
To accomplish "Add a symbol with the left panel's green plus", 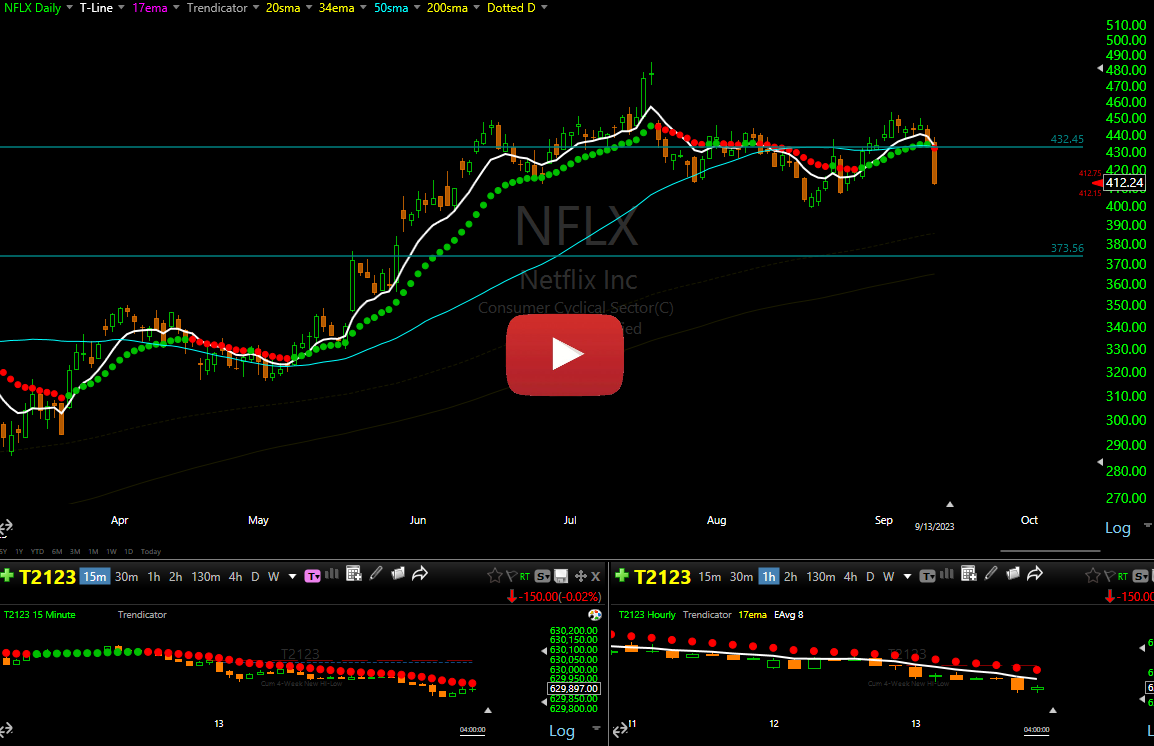I will coord(7,575).
